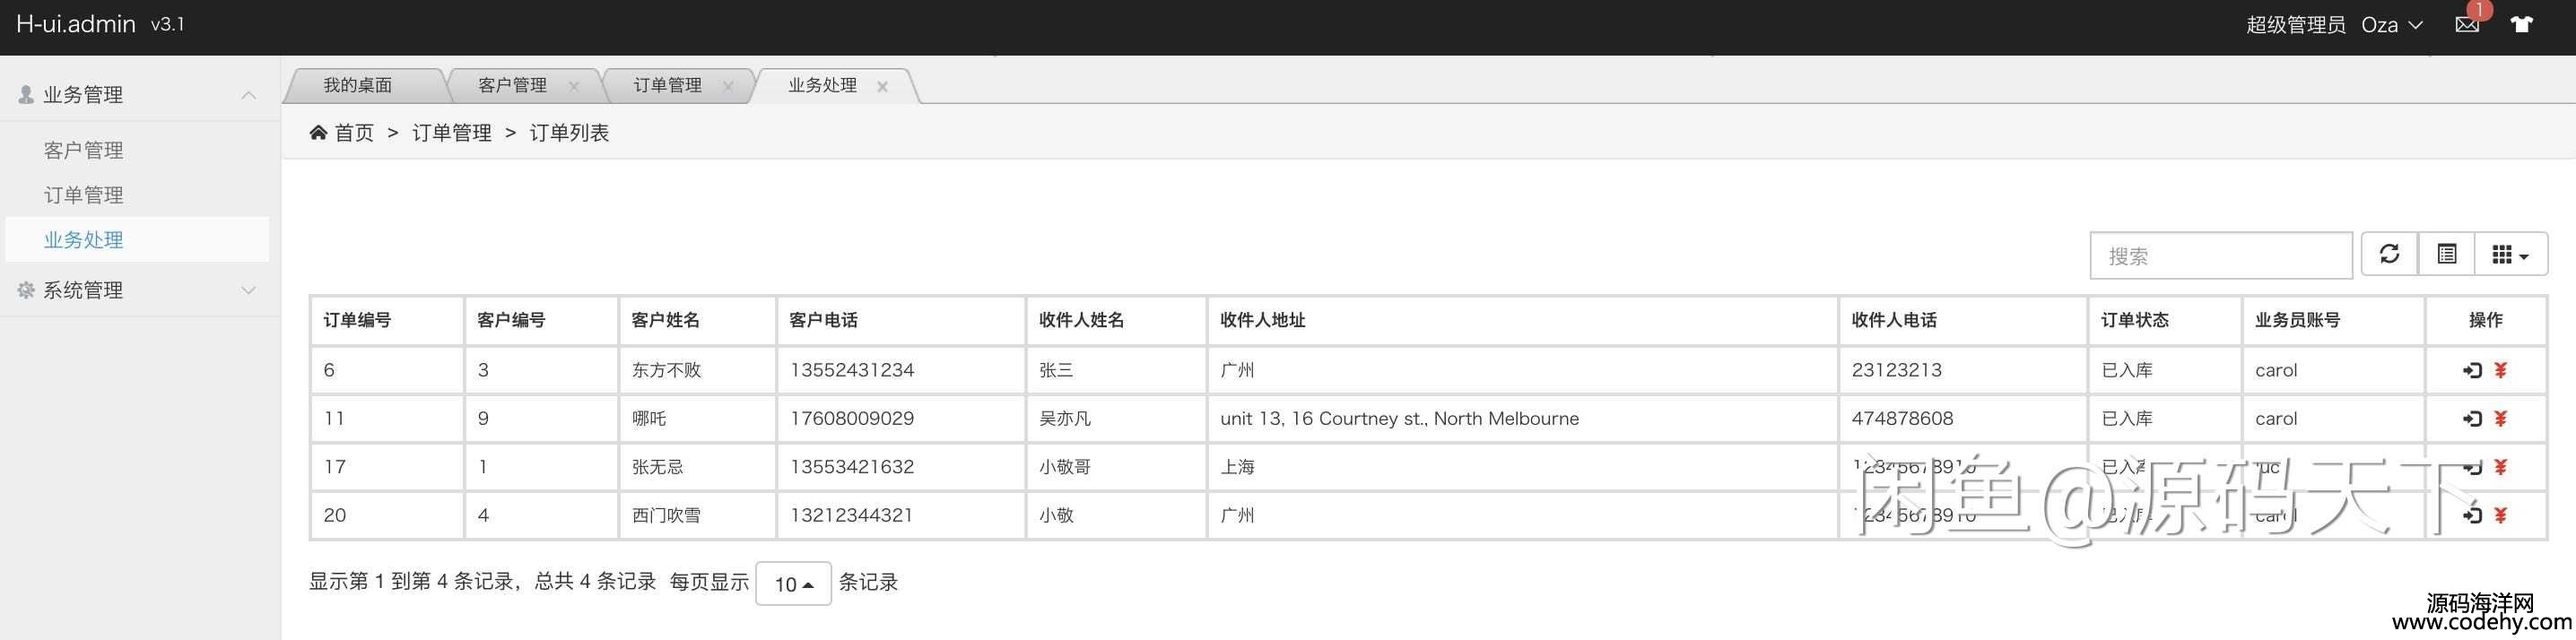Click the refresh table icon button
This screenshot has height=640, width=2576.
pyautogui.click(x=2389, y=254)
